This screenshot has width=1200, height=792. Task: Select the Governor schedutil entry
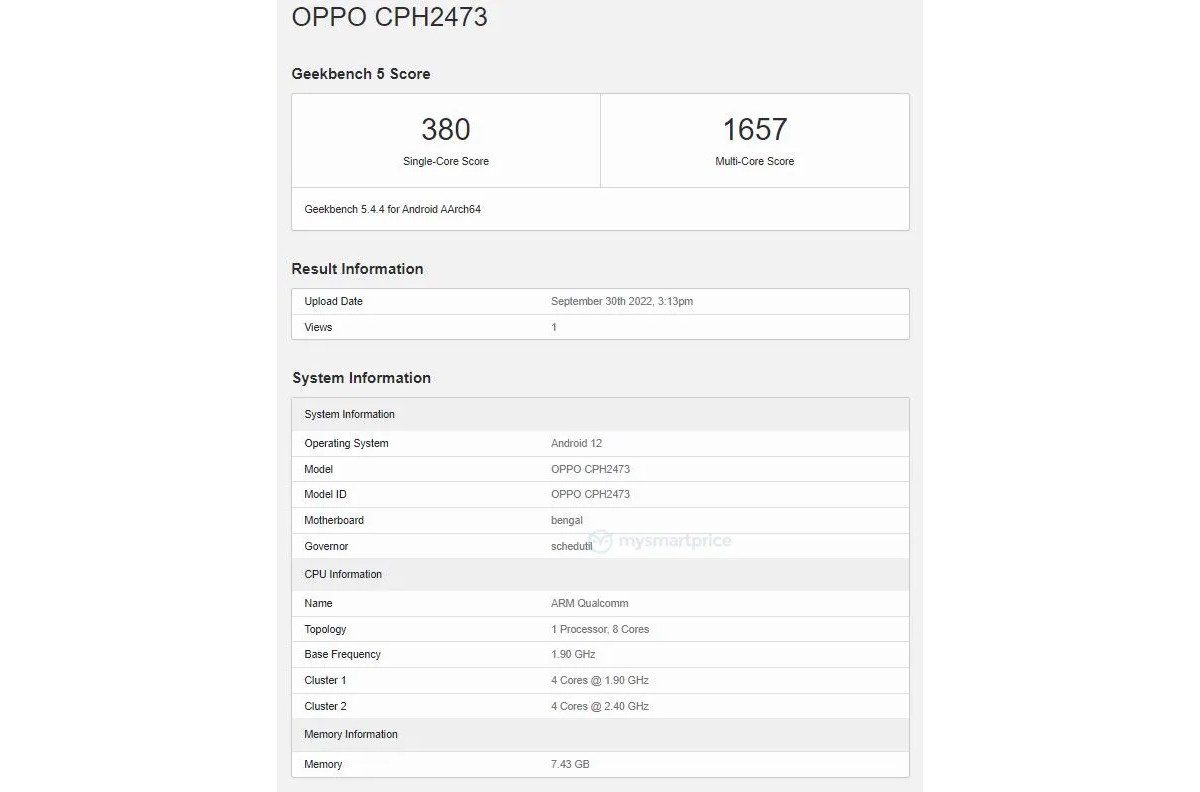tap(572, 546)
